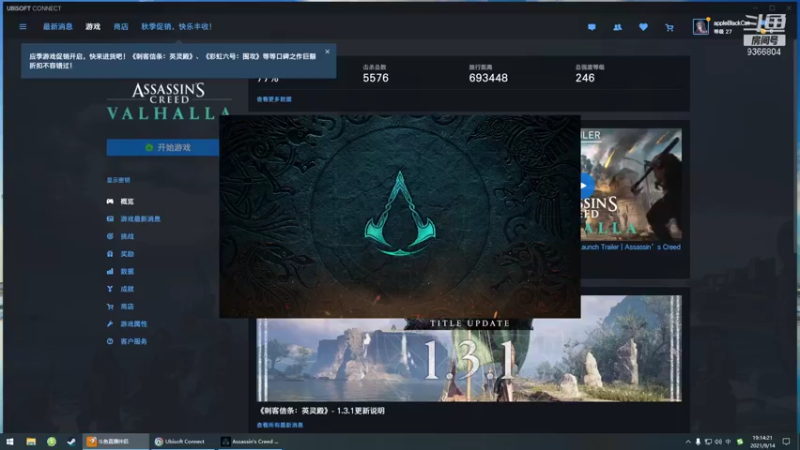Expand the system tray hidden icons arrow
800x450 pixels.
tap(688, 442)
